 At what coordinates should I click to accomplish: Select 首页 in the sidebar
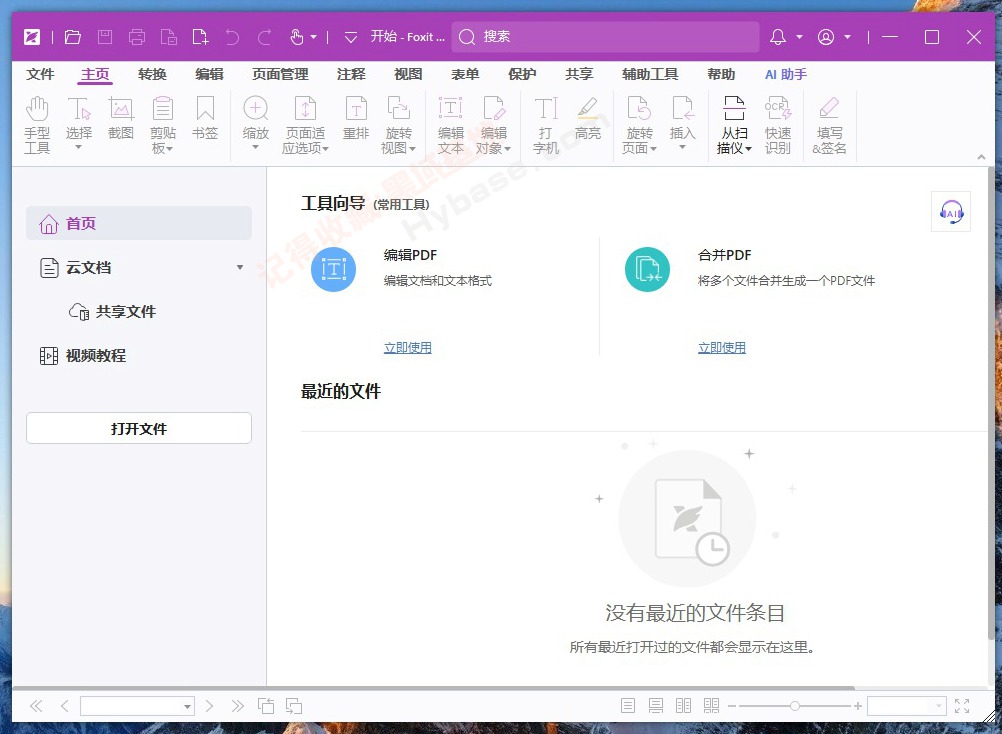pyautogui.click(x=139, y=223)
